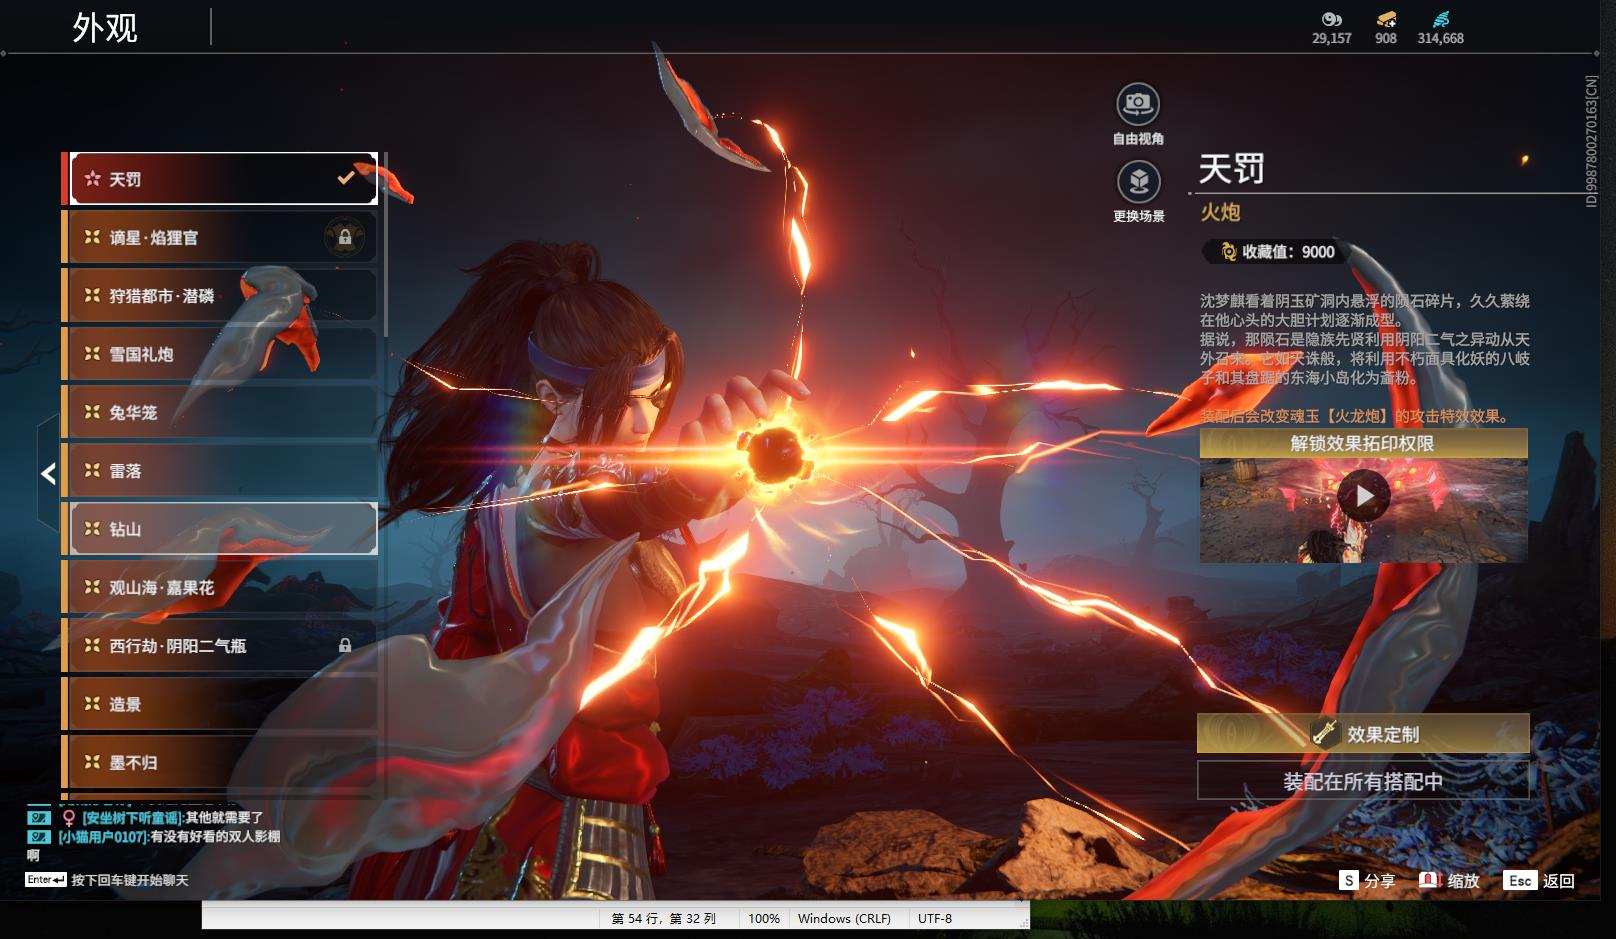
Task: Click the 解锁效果拓印权限 button
Action: point(1363,443)
